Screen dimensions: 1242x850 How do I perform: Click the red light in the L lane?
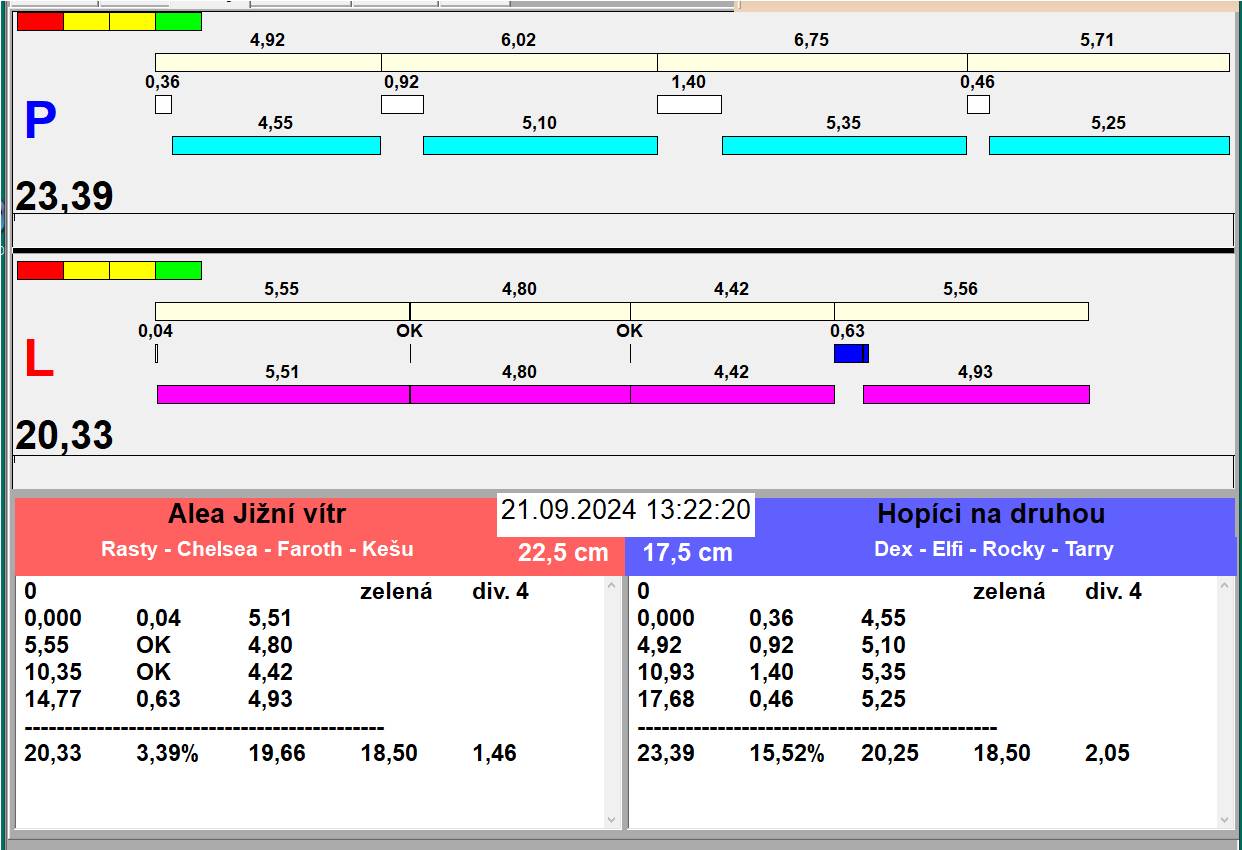pyautogui.click(x=40, y=270)
